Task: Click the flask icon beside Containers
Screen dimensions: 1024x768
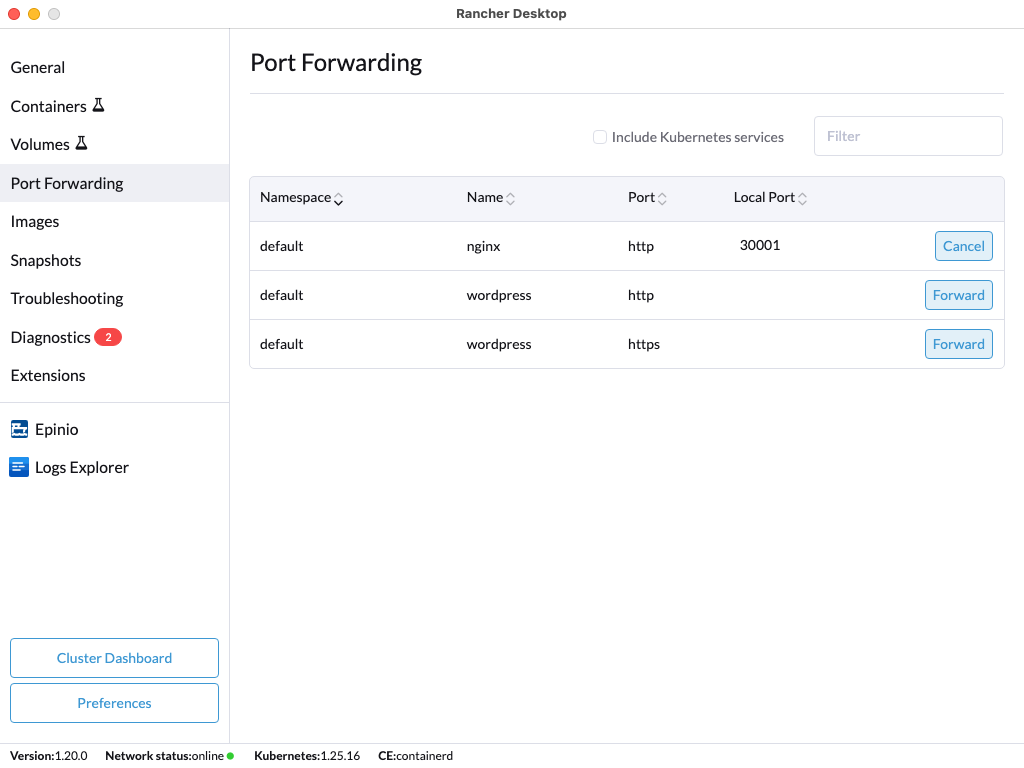Action: tap(98, 105)
